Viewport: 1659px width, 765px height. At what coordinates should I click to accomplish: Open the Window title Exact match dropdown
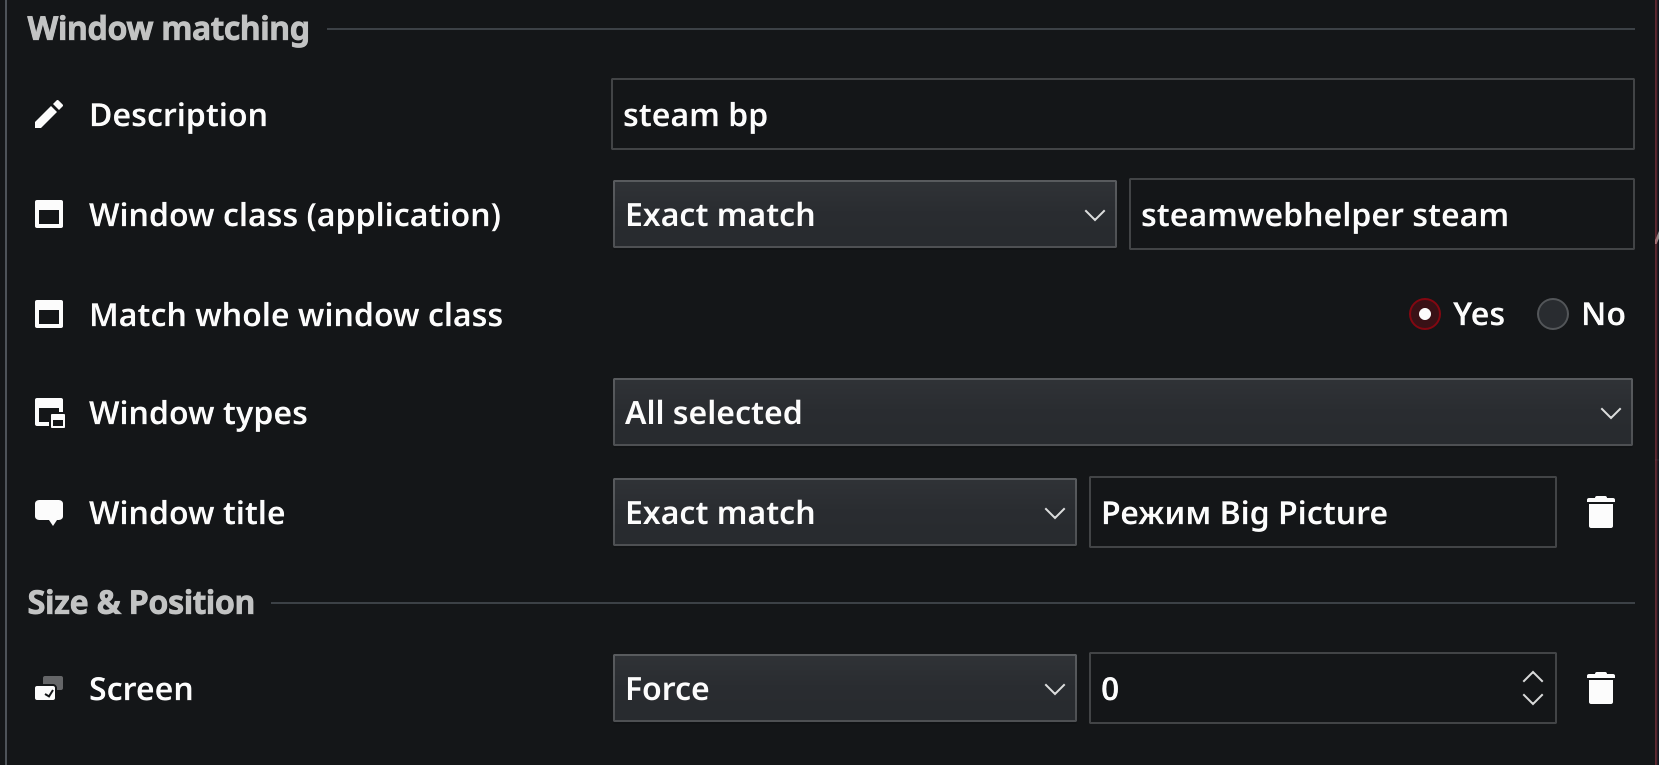(x=844, y=512)
